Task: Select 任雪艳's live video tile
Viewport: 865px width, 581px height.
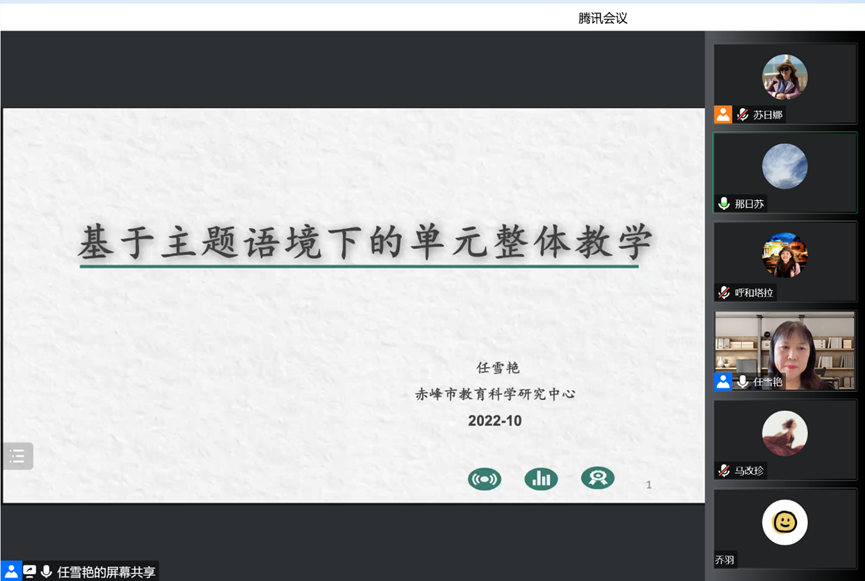Action: [785, 350]
